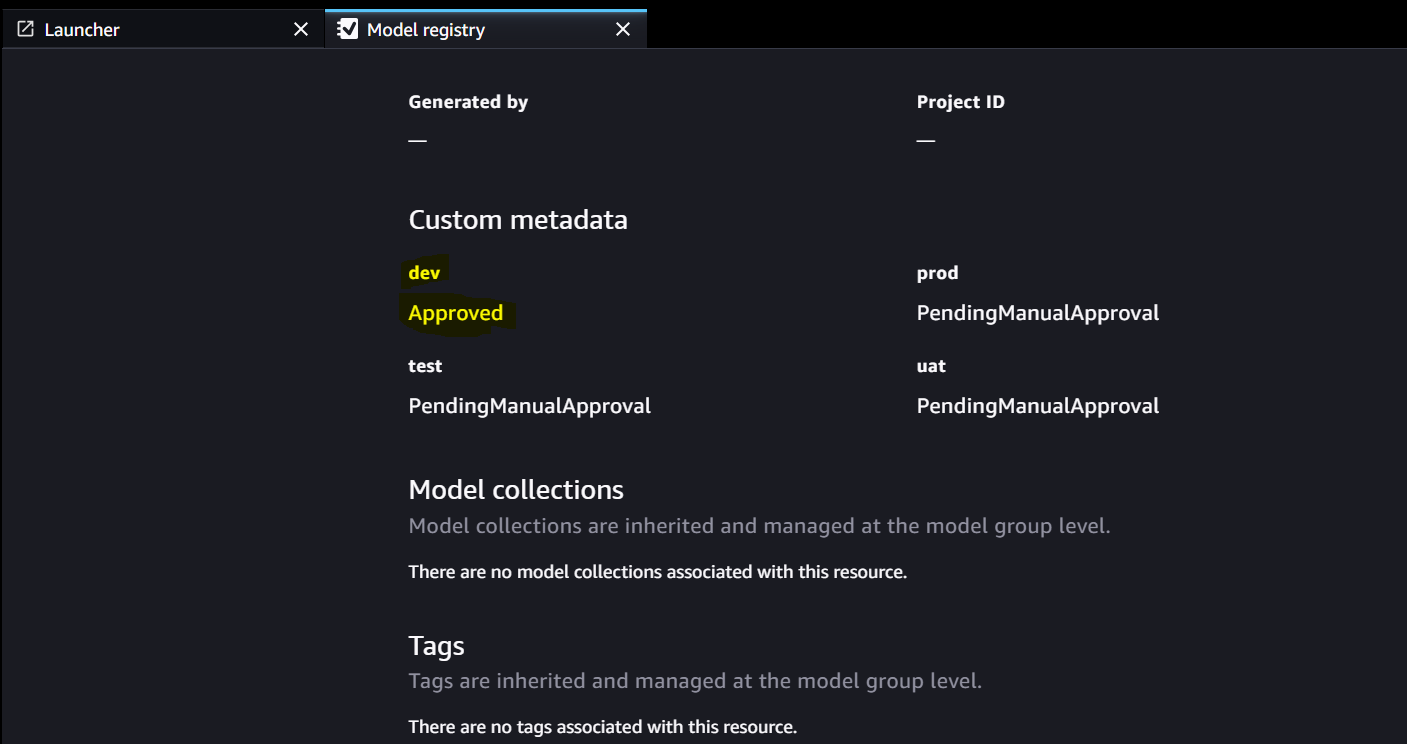The width and height of the screenshot is (1407, 744).
Task: Select the test metadata key
Action: (425, 365)
